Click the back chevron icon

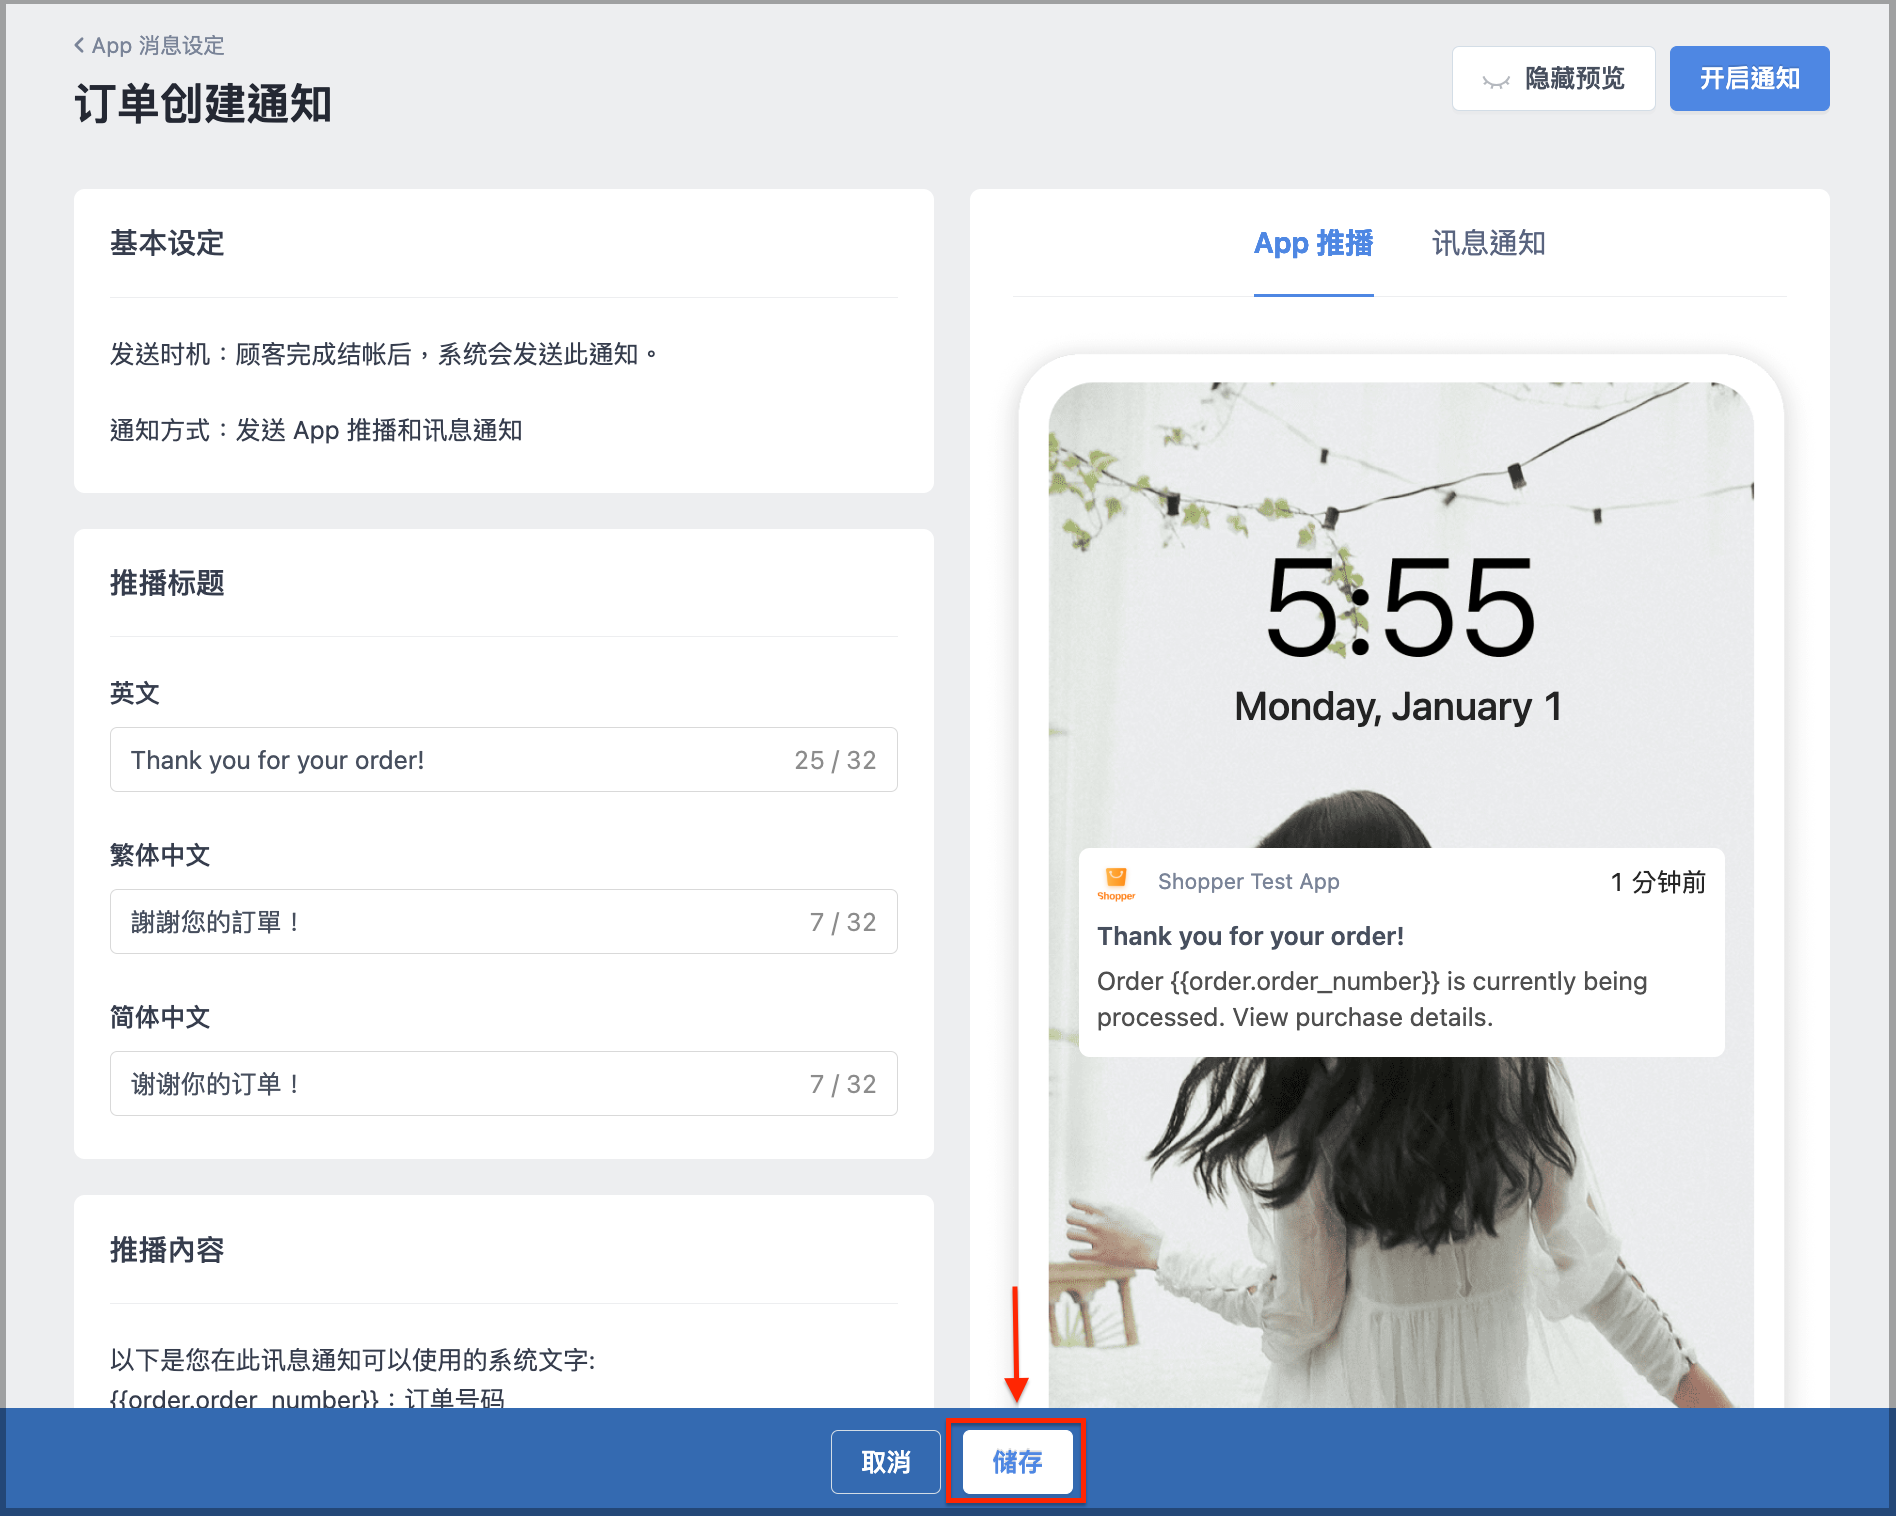coord(79,45)
